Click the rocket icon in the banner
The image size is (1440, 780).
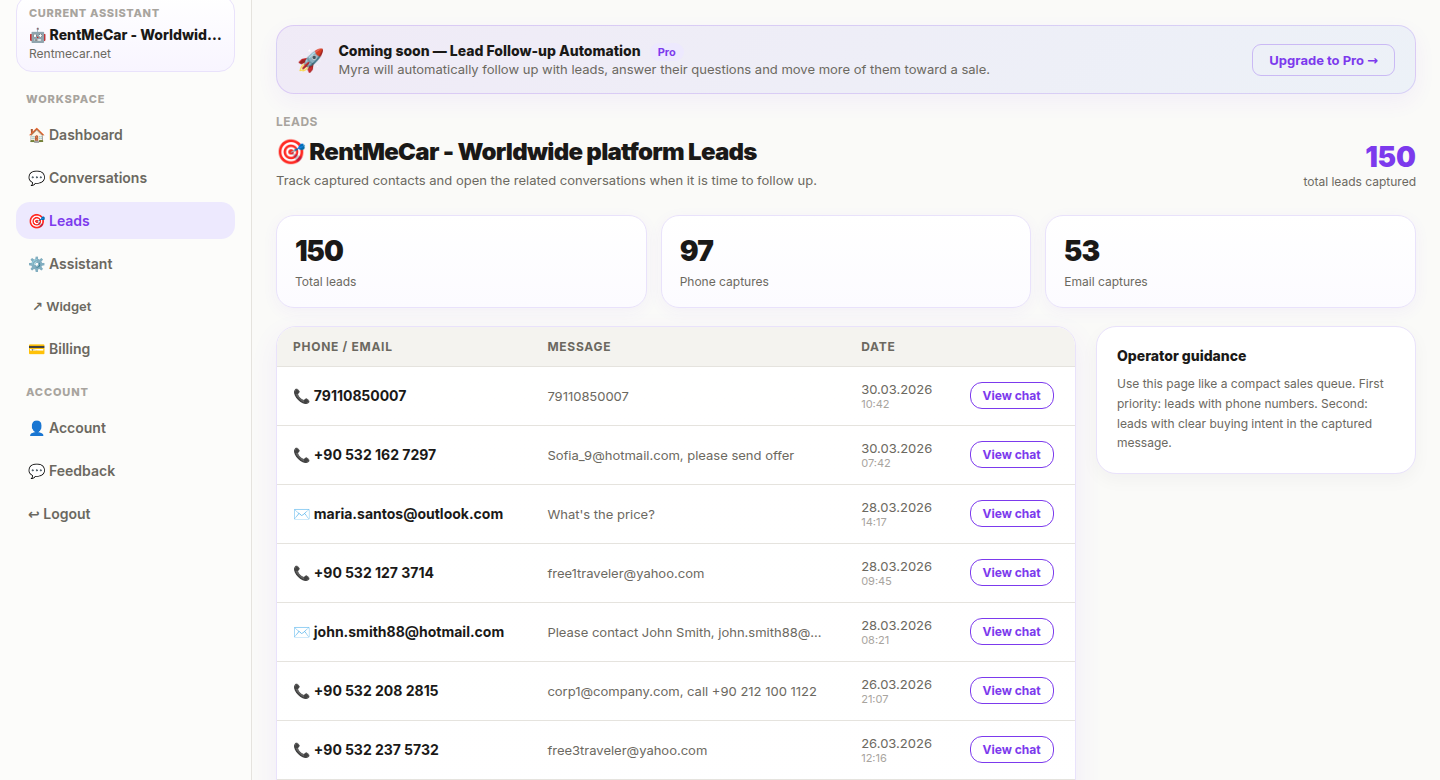click(310, 60)
